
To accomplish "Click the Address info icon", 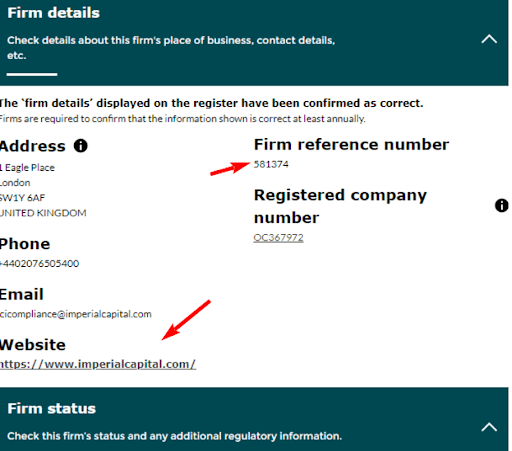I will 81,146.
